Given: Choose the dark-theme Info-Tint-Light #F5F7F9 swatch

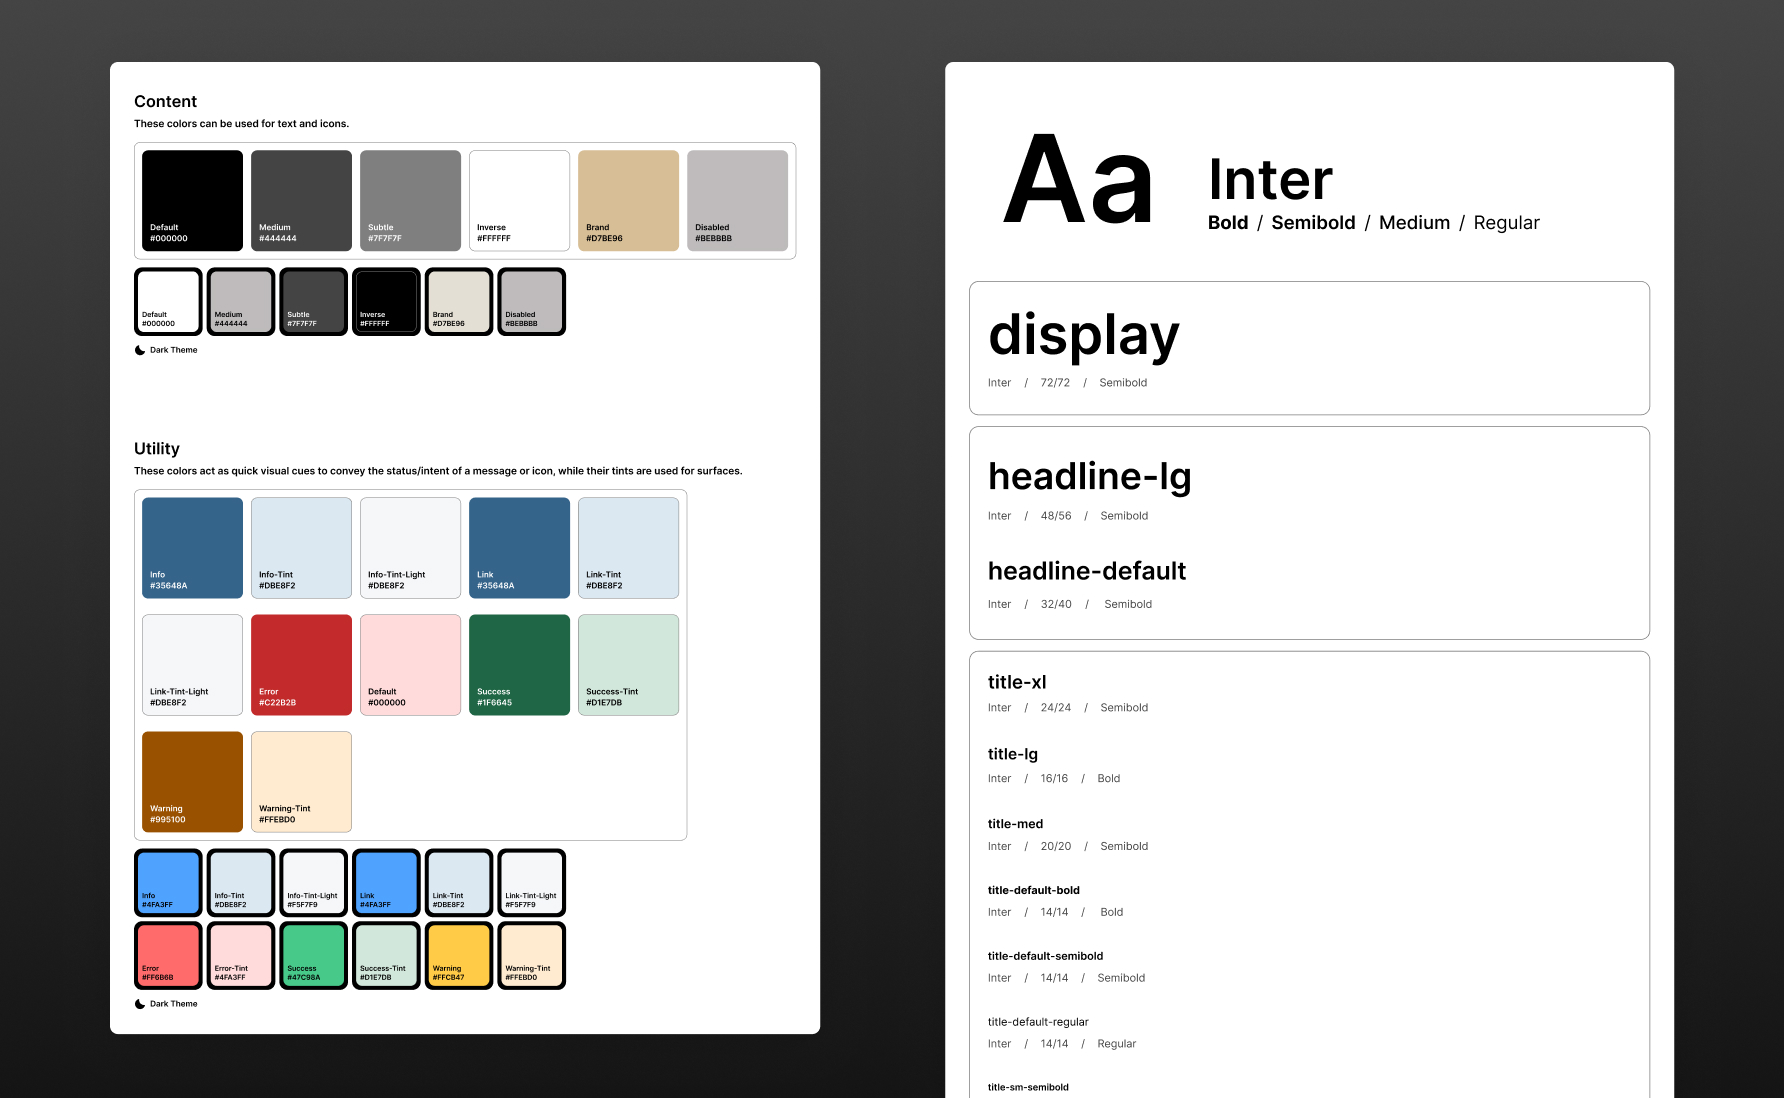Looking at the screenshot, I should [x=314, y=883].
